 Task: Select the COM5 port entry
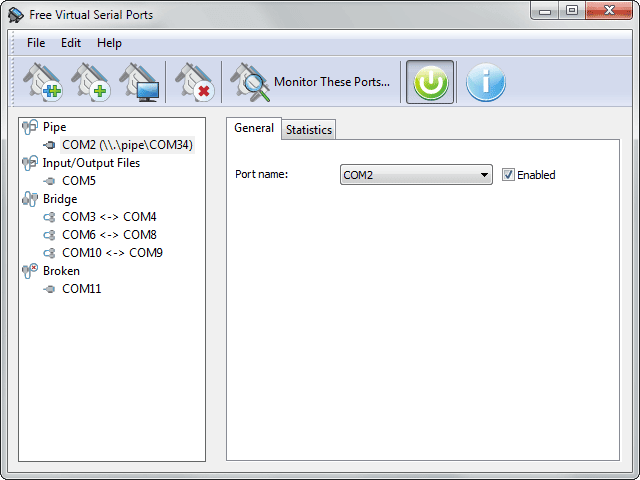pos(79,181)
